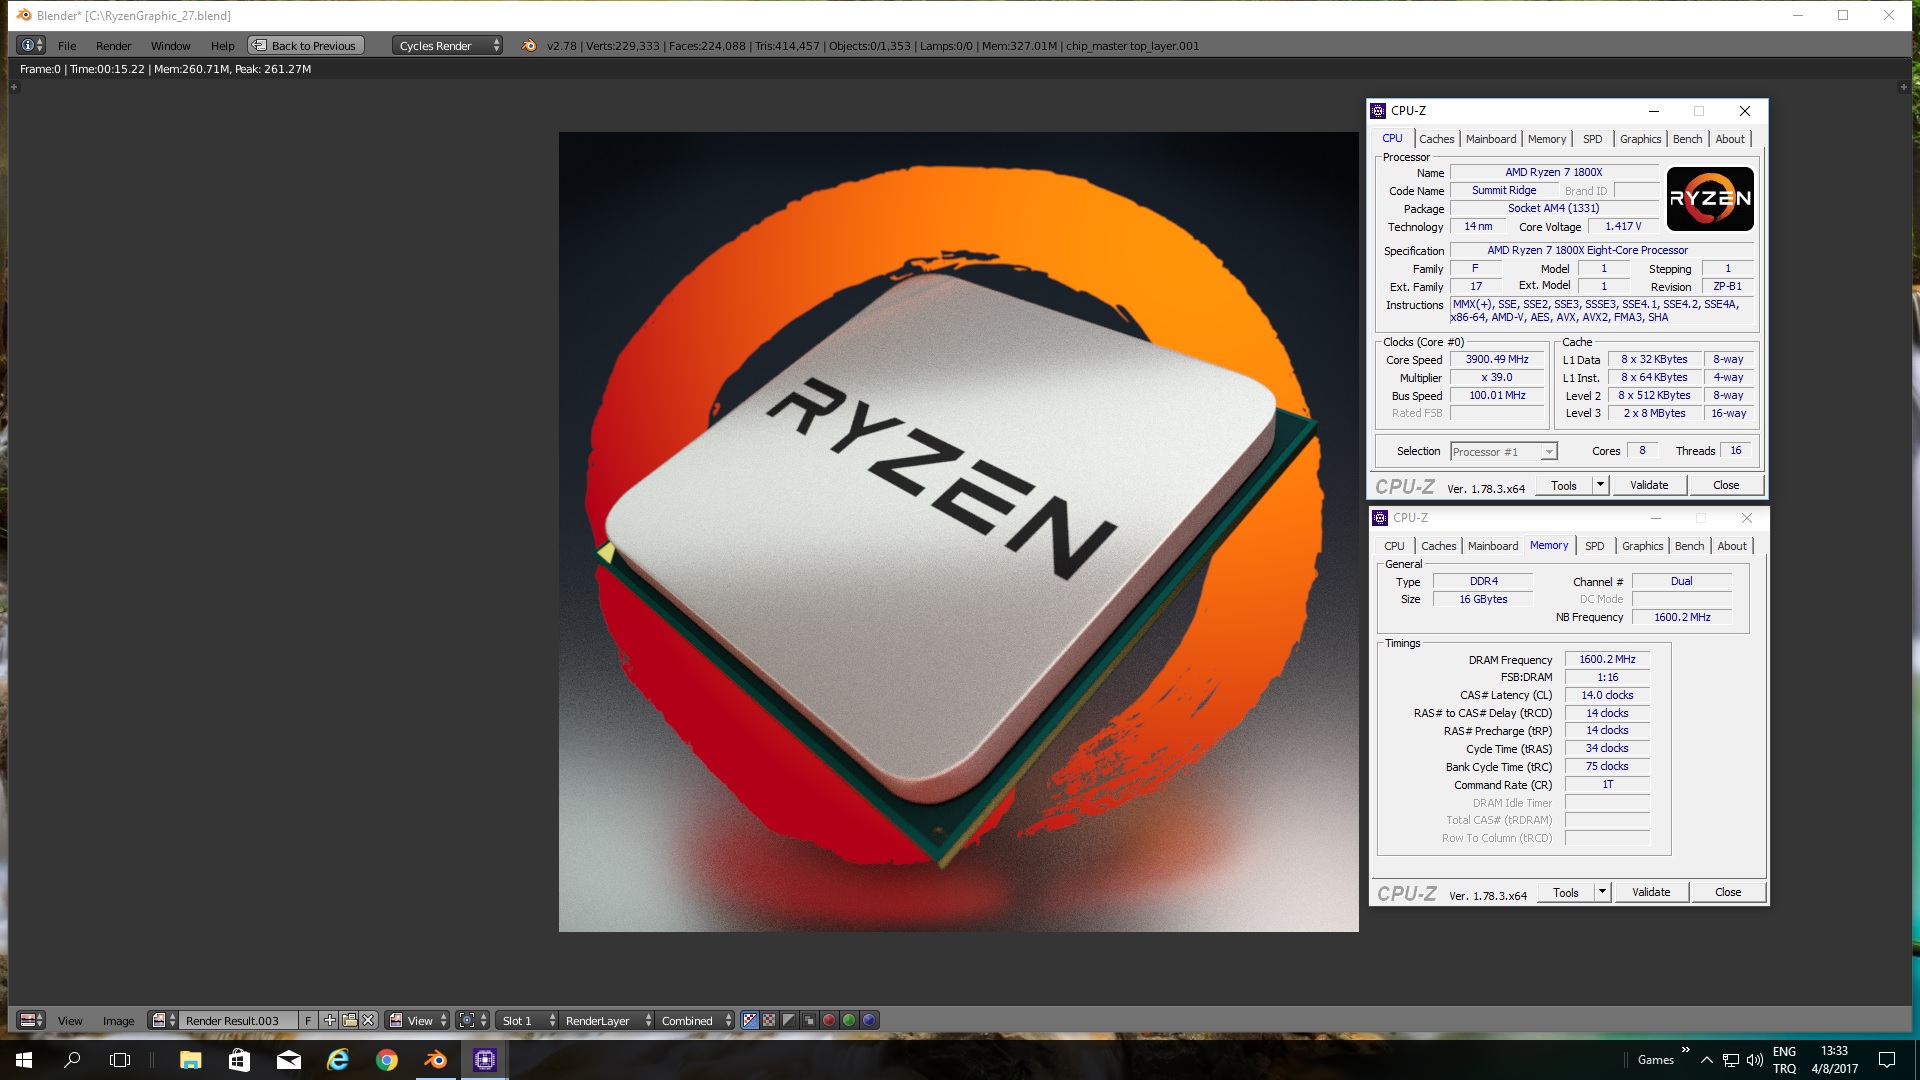Select the color-only display icon

pyautogui.click(x=769, y=1020)
